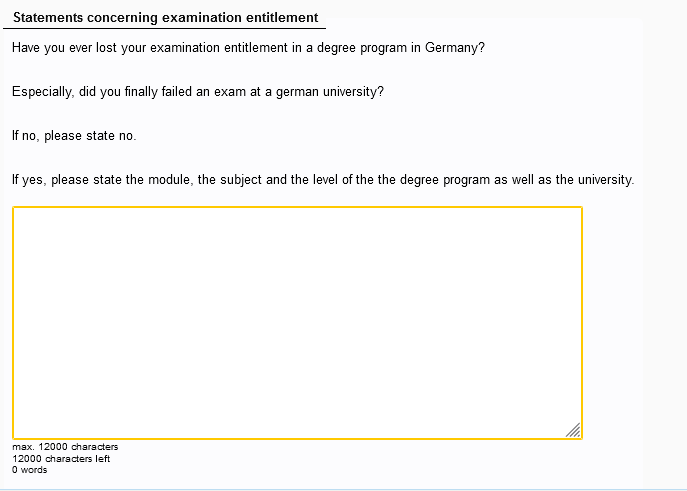Click the '0 words' counter

pos(29,470)
